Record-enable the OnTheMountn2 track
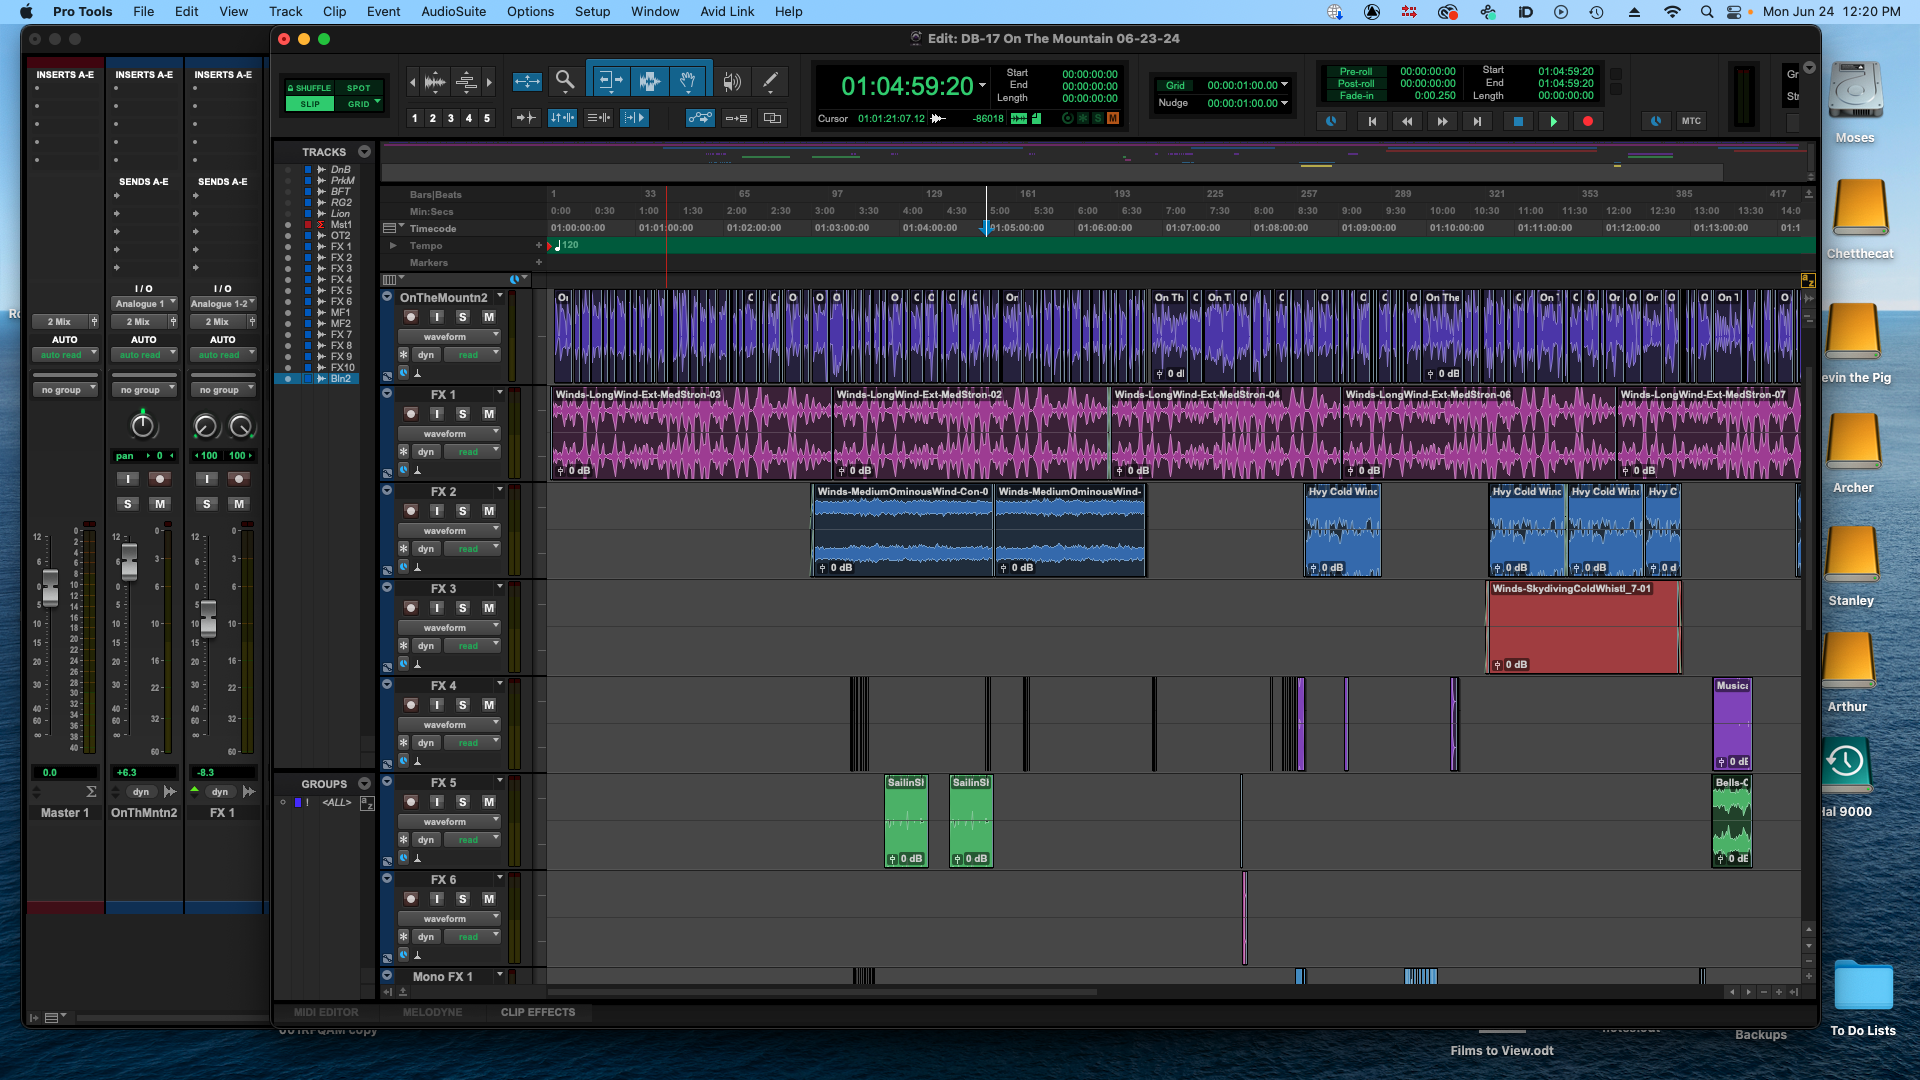This screenshot has height=1080, width=1920. tap(411, 317)
